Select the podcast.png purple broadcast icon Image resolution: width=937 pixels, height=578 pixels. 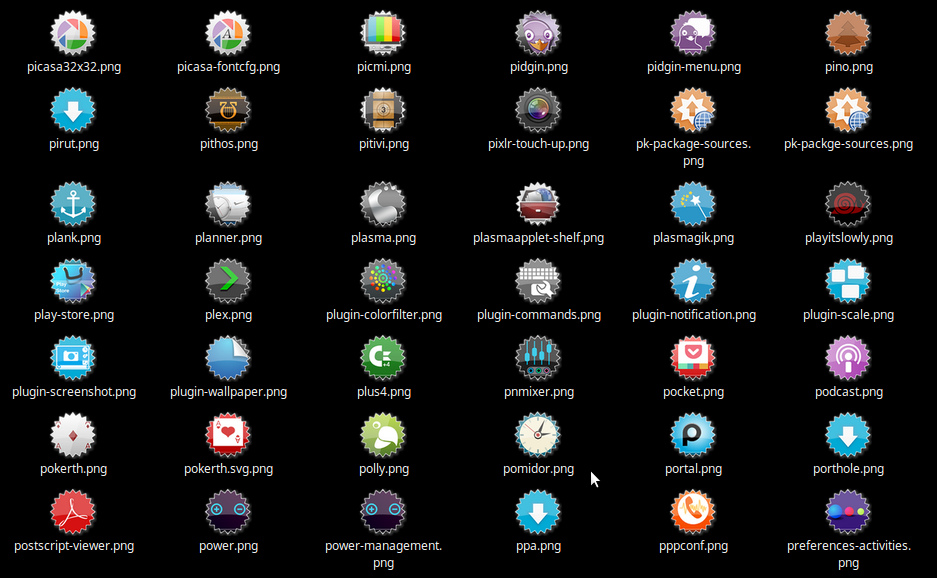(x=848, y=359)
